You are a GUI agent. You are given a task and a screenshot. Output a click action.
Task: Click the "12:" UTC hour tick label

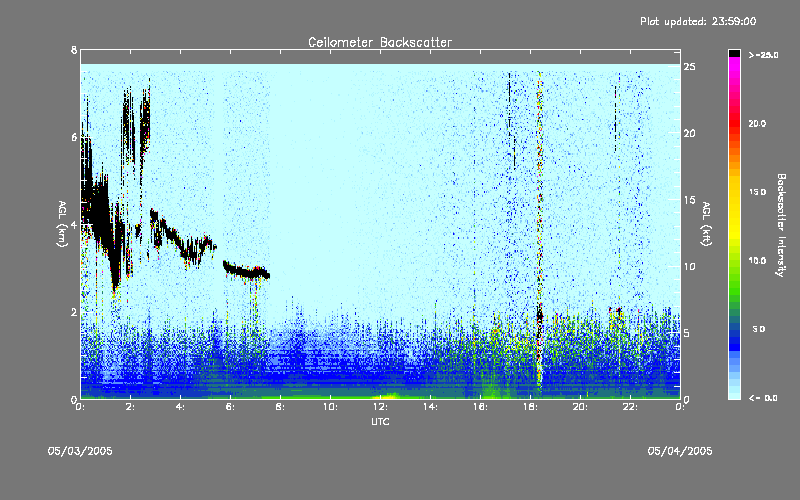click(x=381, y=407)
